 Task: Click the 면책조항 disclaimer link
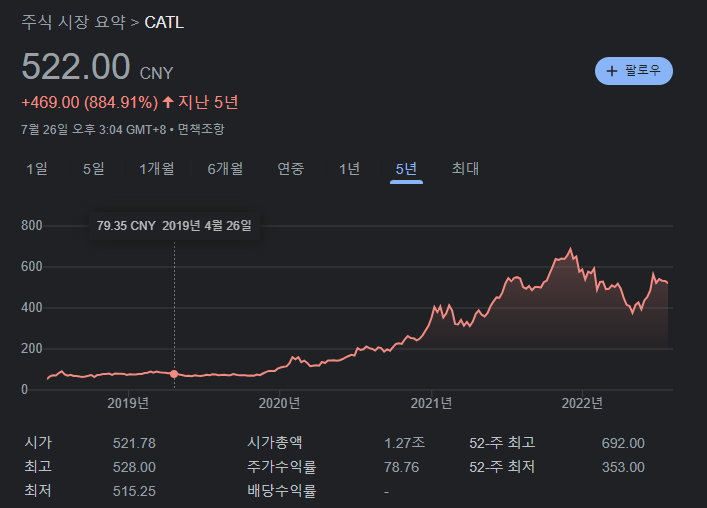click(x=201, y=129)
